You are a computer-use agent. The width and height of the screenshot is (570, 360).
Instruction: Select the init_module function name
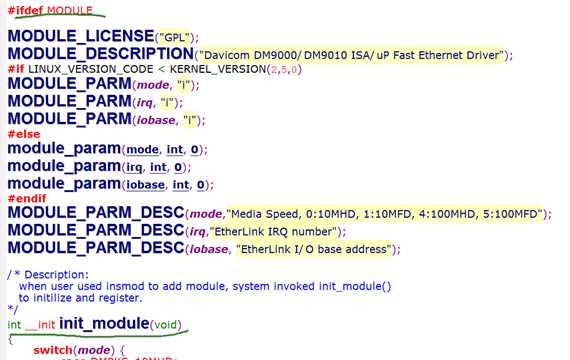click(x=104, y=323)
